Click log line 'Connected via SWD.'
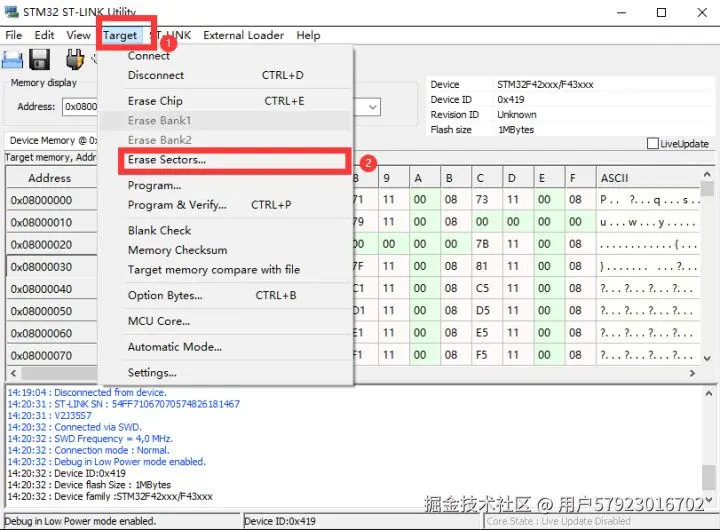Screen dimensions: 720x530 [x=75, y=427]
